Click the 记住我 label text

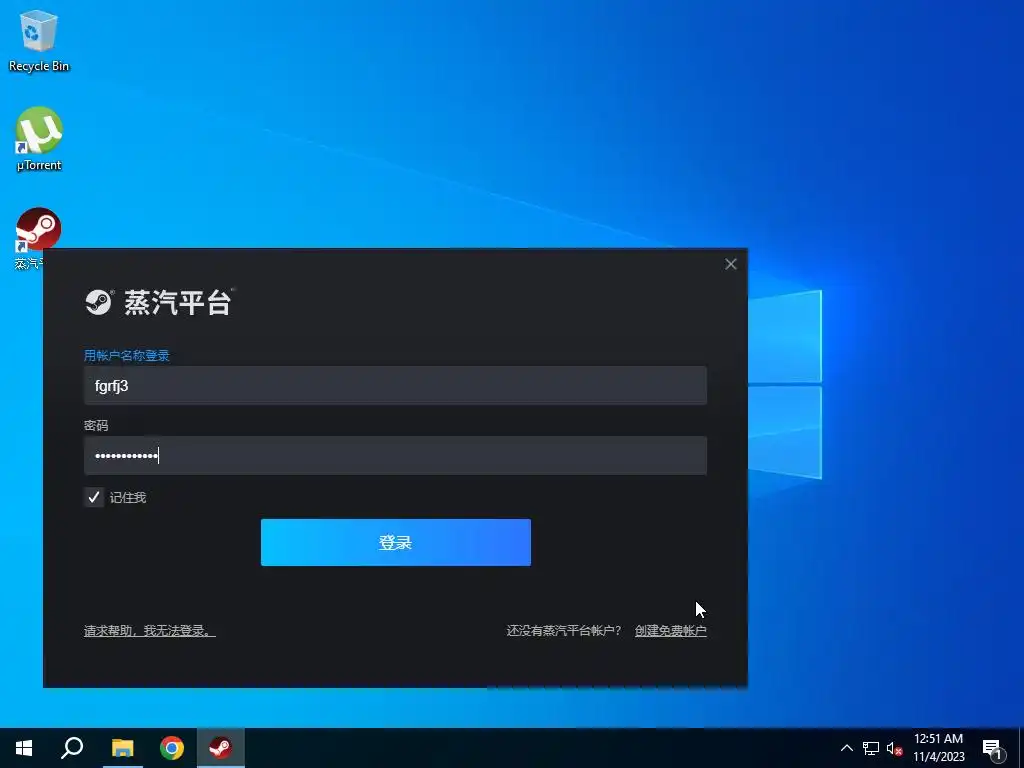(128, 498)
